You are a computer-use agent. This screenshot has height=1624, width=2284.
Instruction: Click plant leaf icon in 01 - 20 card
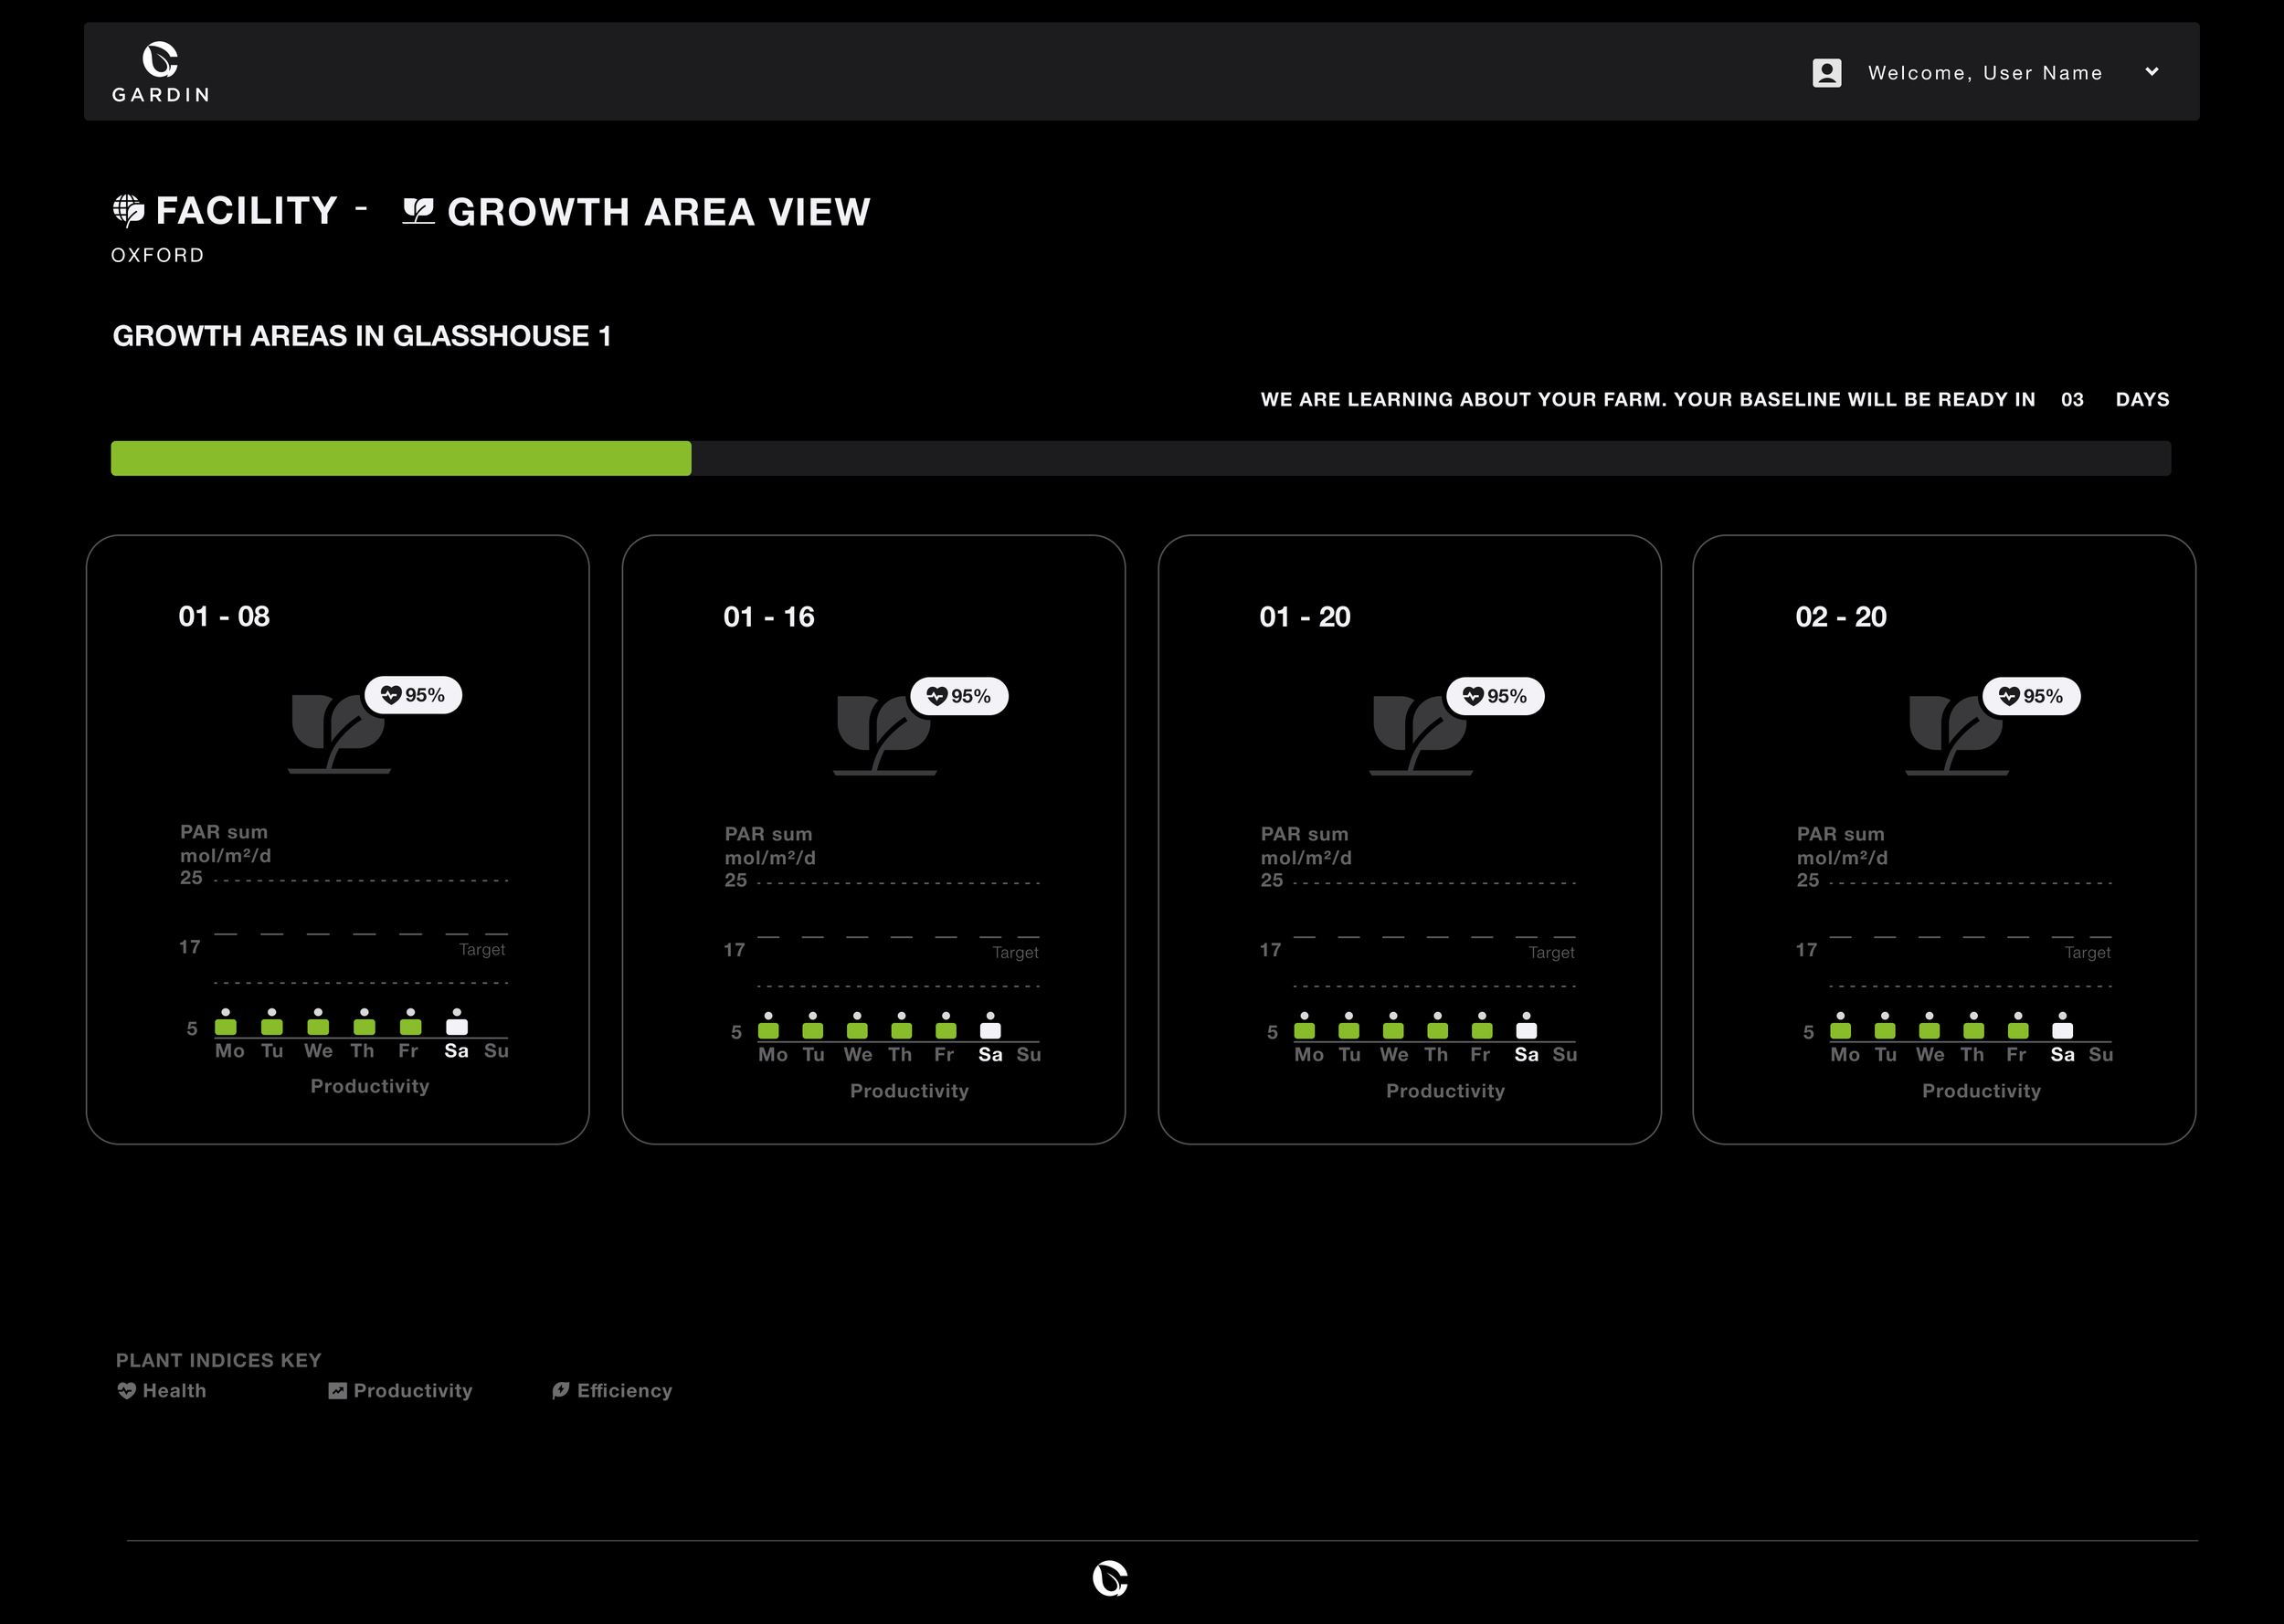pyautogui.click(x=1419, y=734)
